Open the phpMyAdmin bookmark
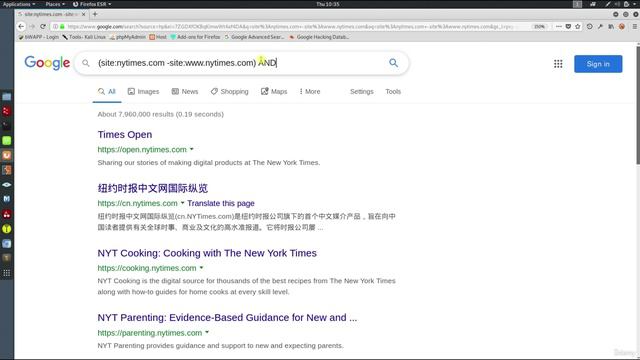The height and width of the screenshot is (360, 640). click(x=127, y=37)
